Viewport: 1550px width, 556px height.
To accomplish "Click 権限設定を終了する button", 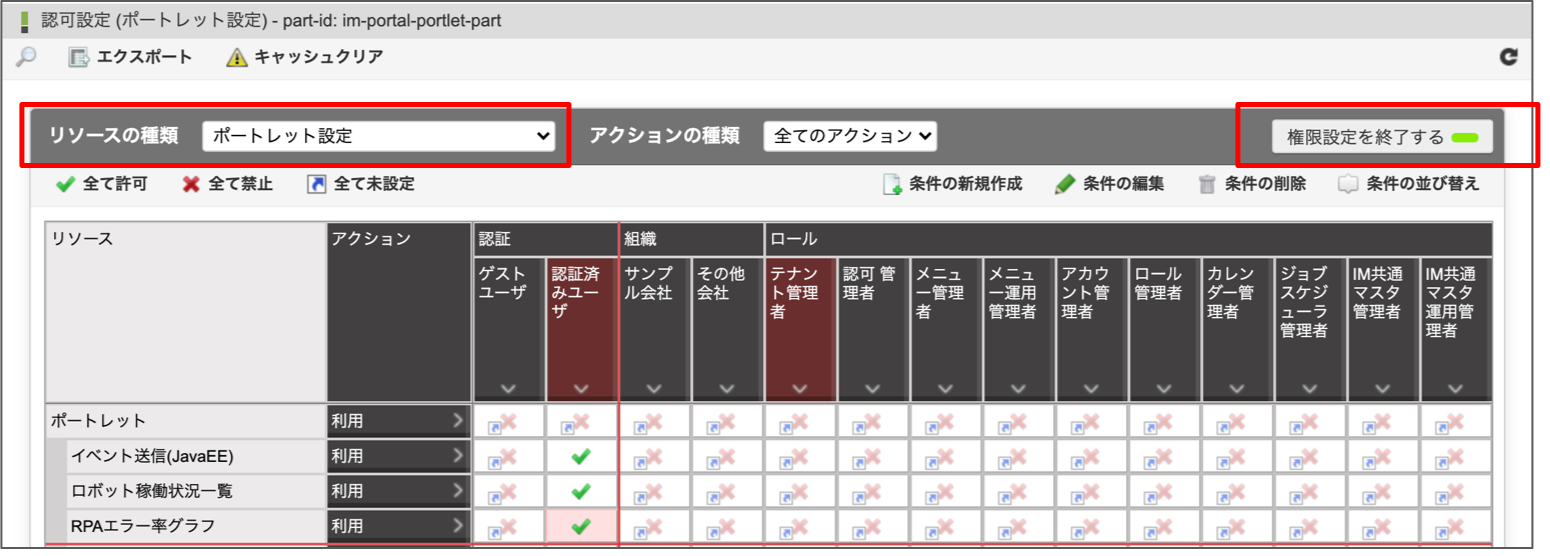I will [1381, 137].
